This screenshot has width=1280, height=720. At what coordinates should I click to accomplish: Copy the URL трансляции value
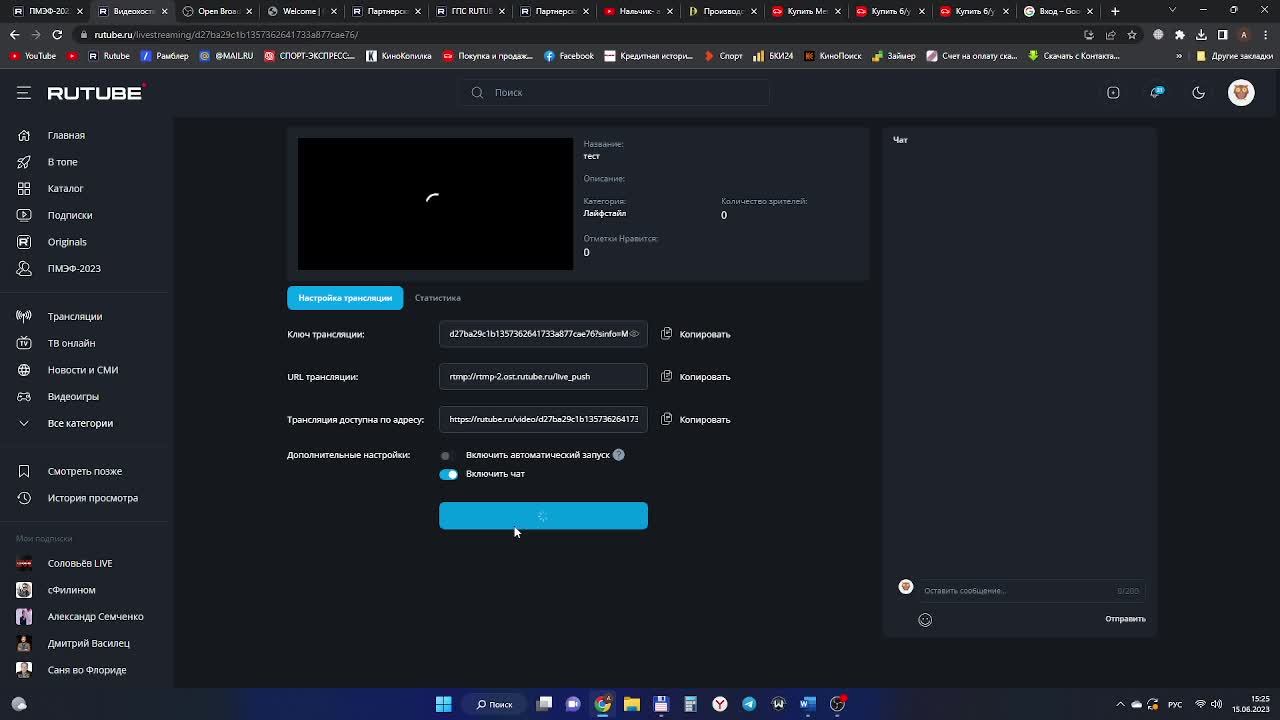click(696, 377)
